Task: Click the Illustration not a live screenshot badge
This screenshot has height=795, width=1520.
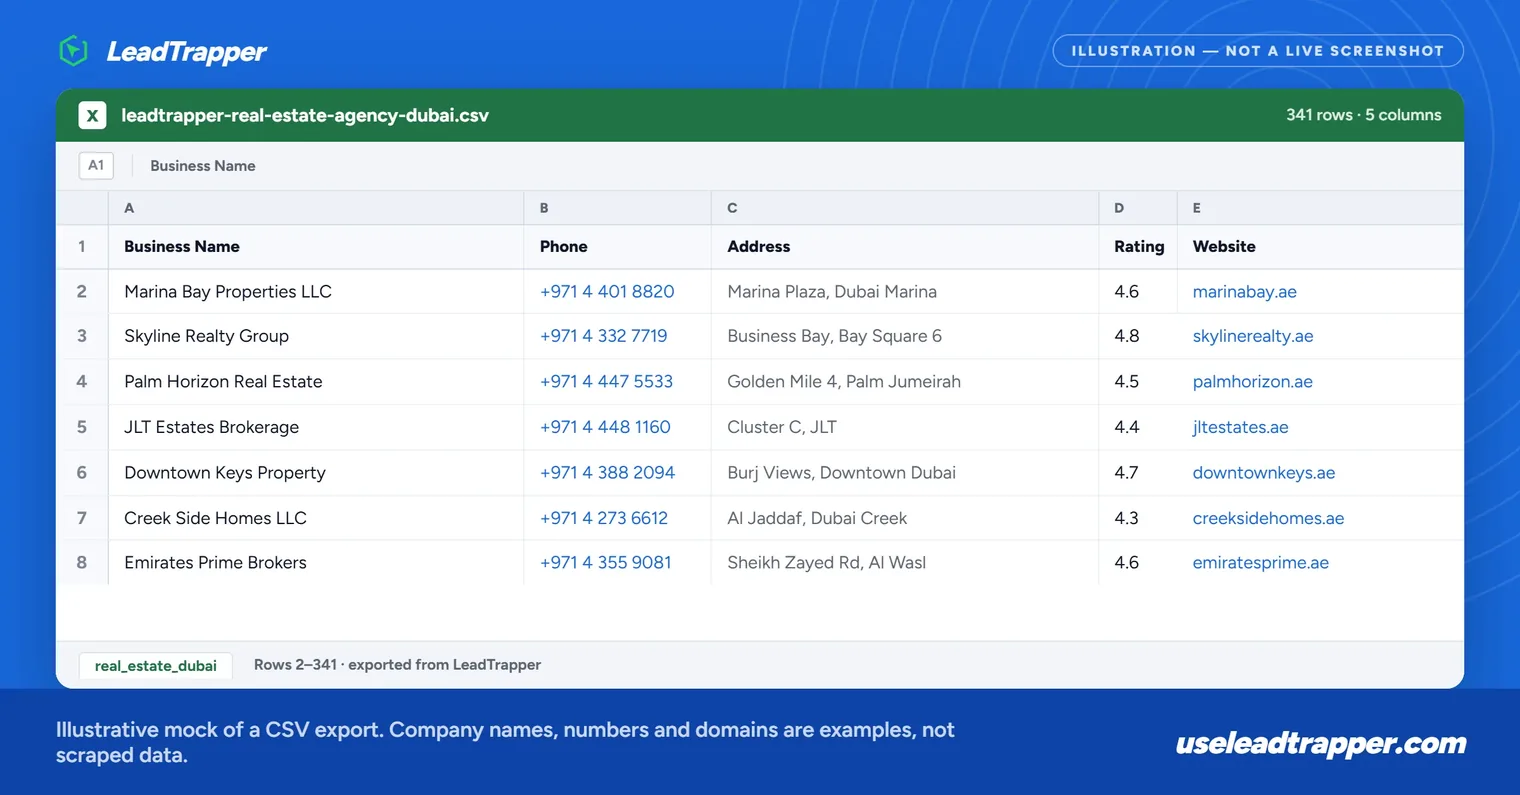Action: (x=1258, y=51)
